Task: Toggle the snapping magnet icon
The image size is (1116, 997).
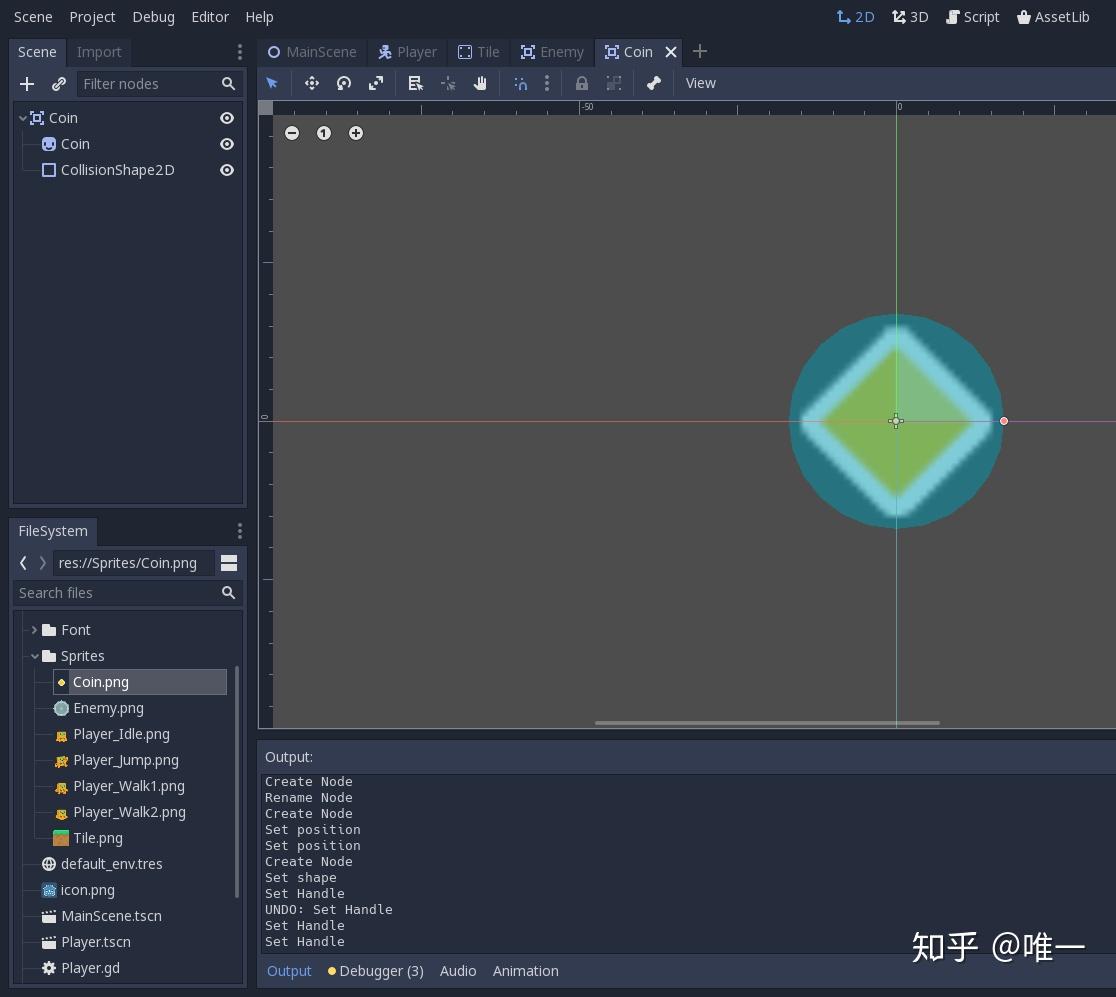Action: coord(520,83)
